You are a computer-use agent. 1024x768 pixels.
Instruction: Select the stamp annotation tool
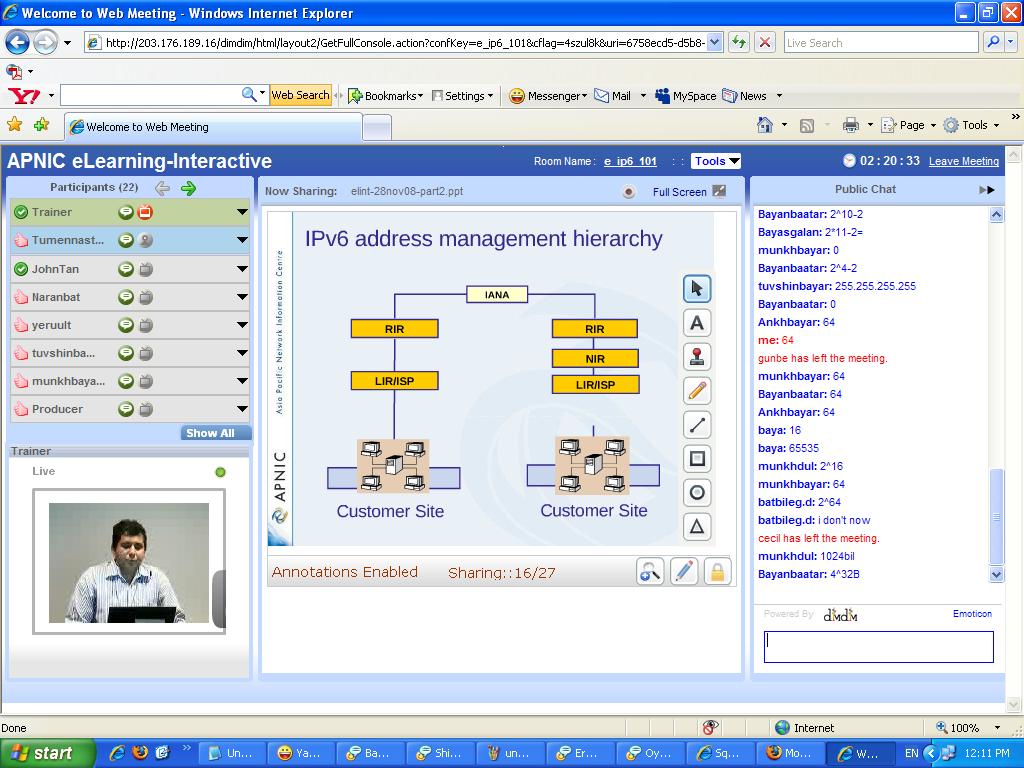coord(697,357)
